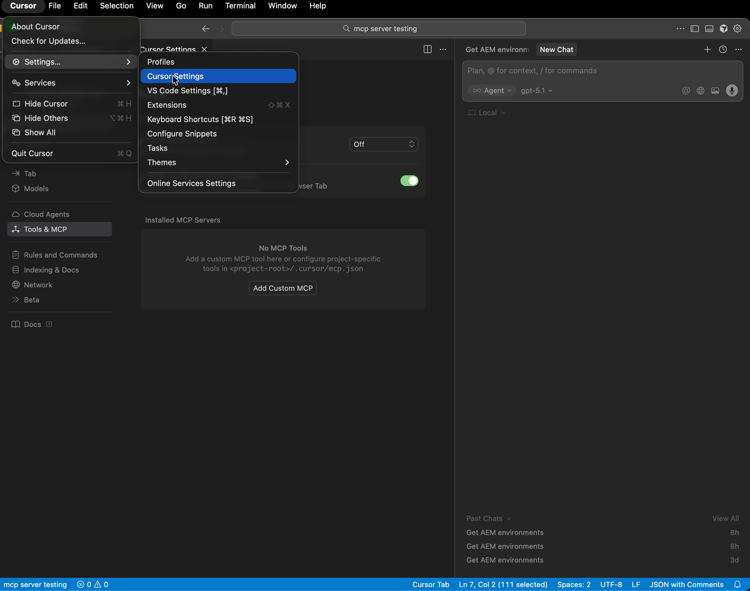Open the Local environment dropdown
This screenshot has height=591, width=750.
[x=486, y=113]
